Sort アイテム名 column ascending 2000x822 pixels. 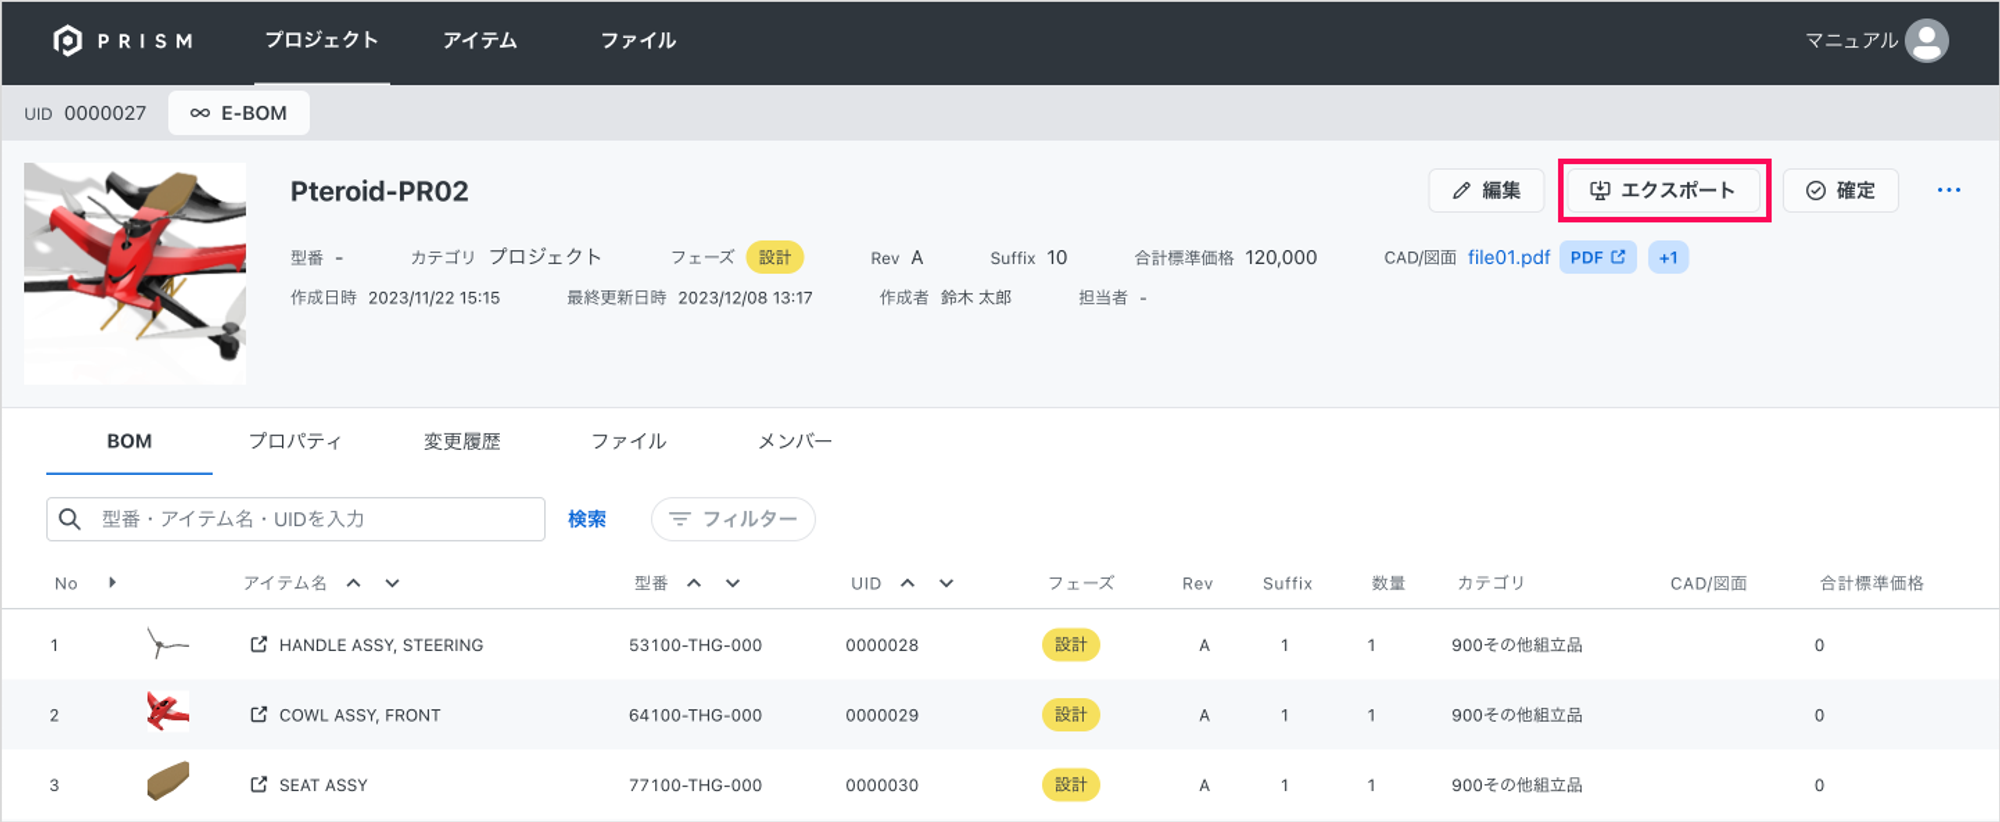tap(354, 583)
